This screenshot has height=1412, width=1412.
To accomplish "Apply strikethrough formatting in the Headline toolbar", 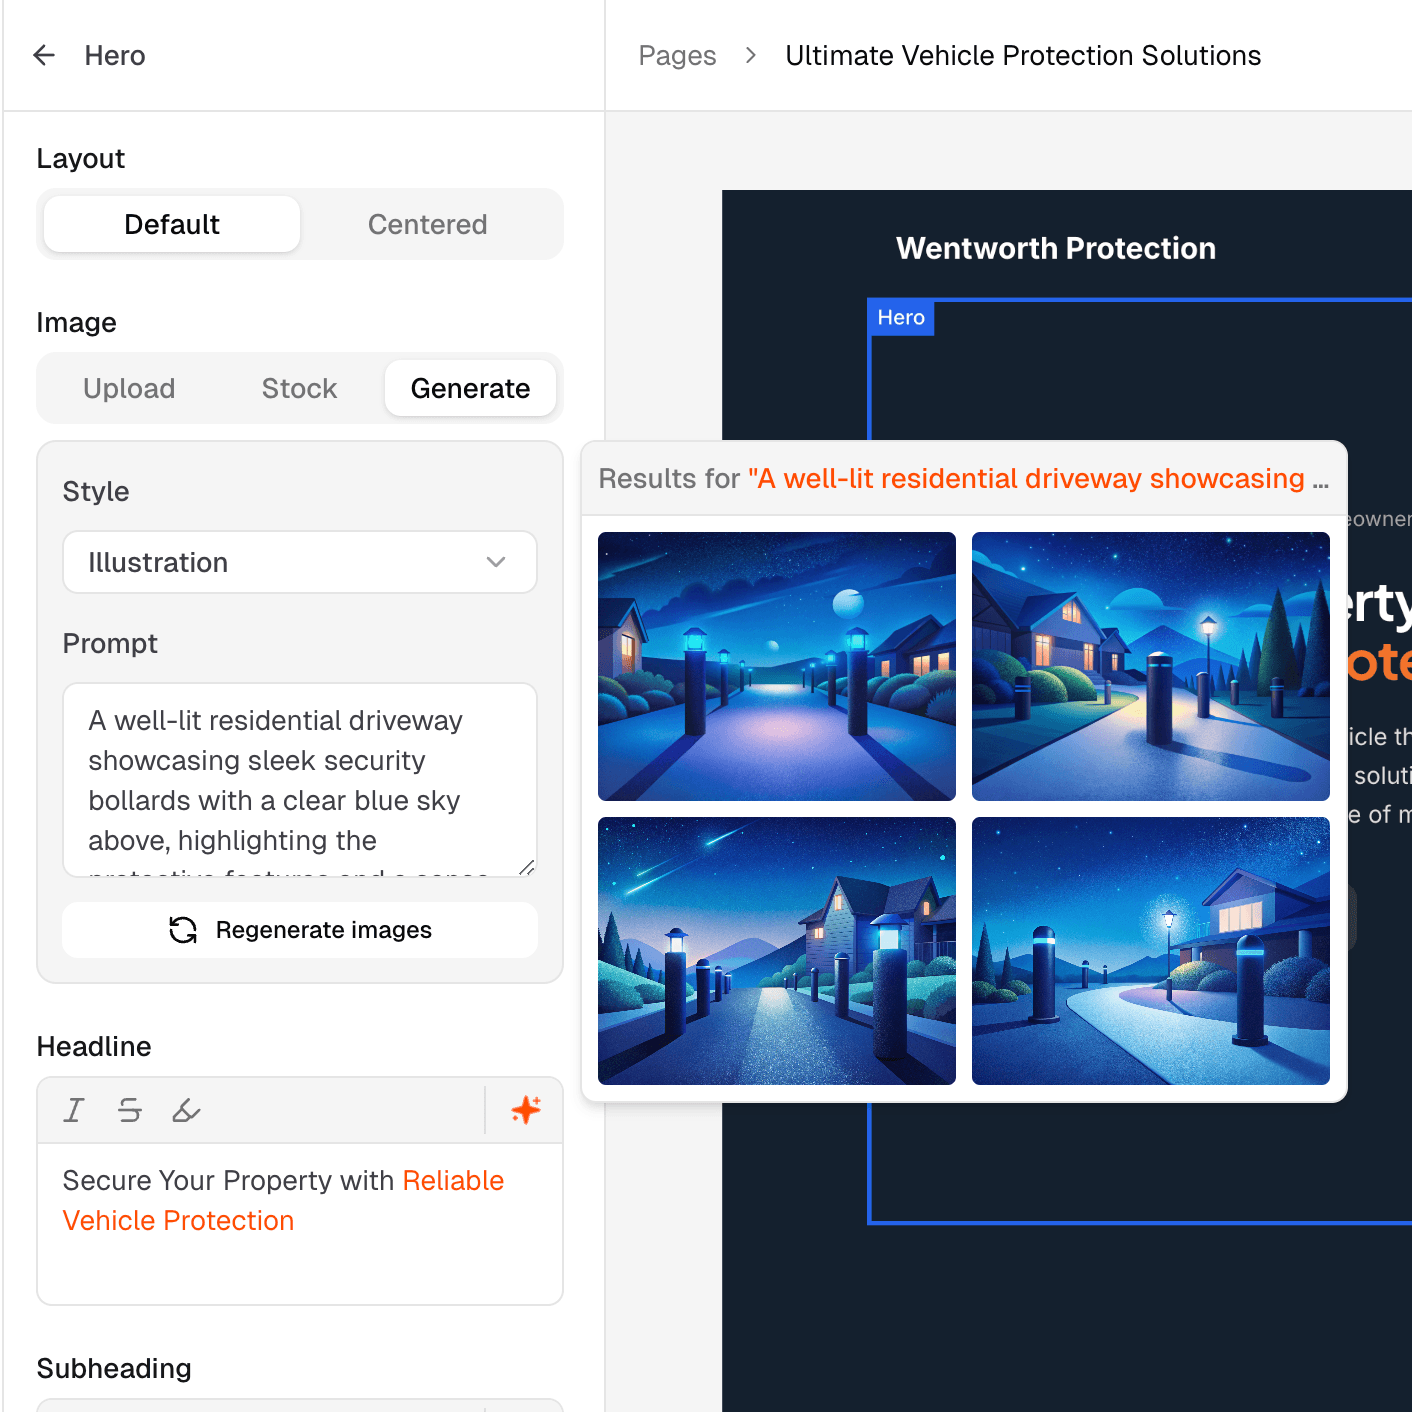I will click(x=130, y=1110).
